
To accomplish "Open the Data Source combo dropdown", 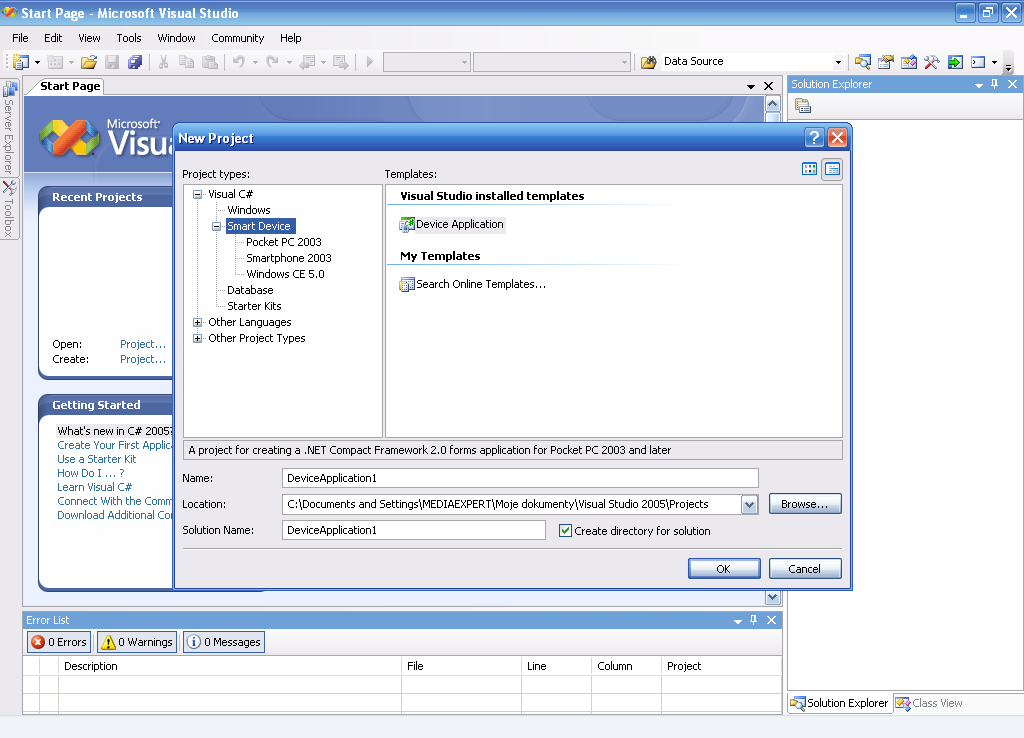I will point(838,62).
